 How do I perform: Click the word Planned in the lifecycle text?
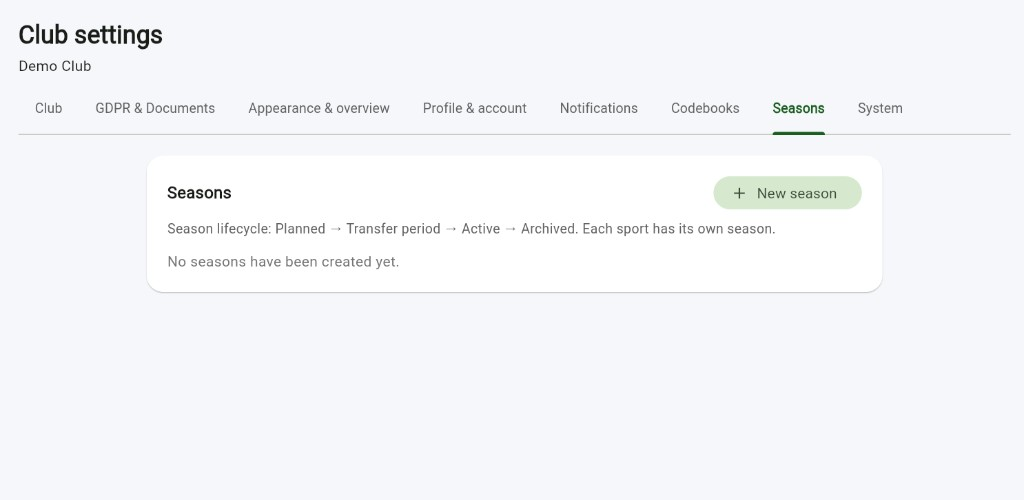[x=300, y=229]
